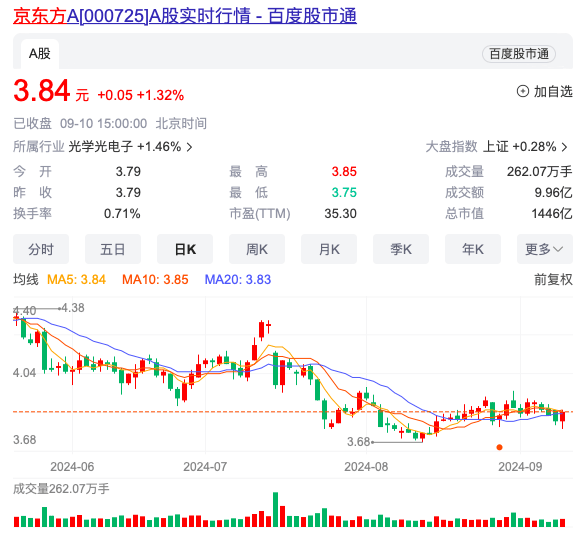581x536 pixels.
Task: Click the 4.38 high price marker
Action: 73,308
